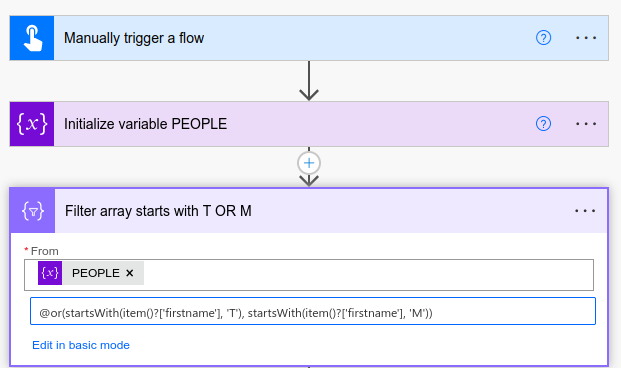Click the PEOPLE token variable icon
The width and height of the screenshot is (621, 368).
50,273
